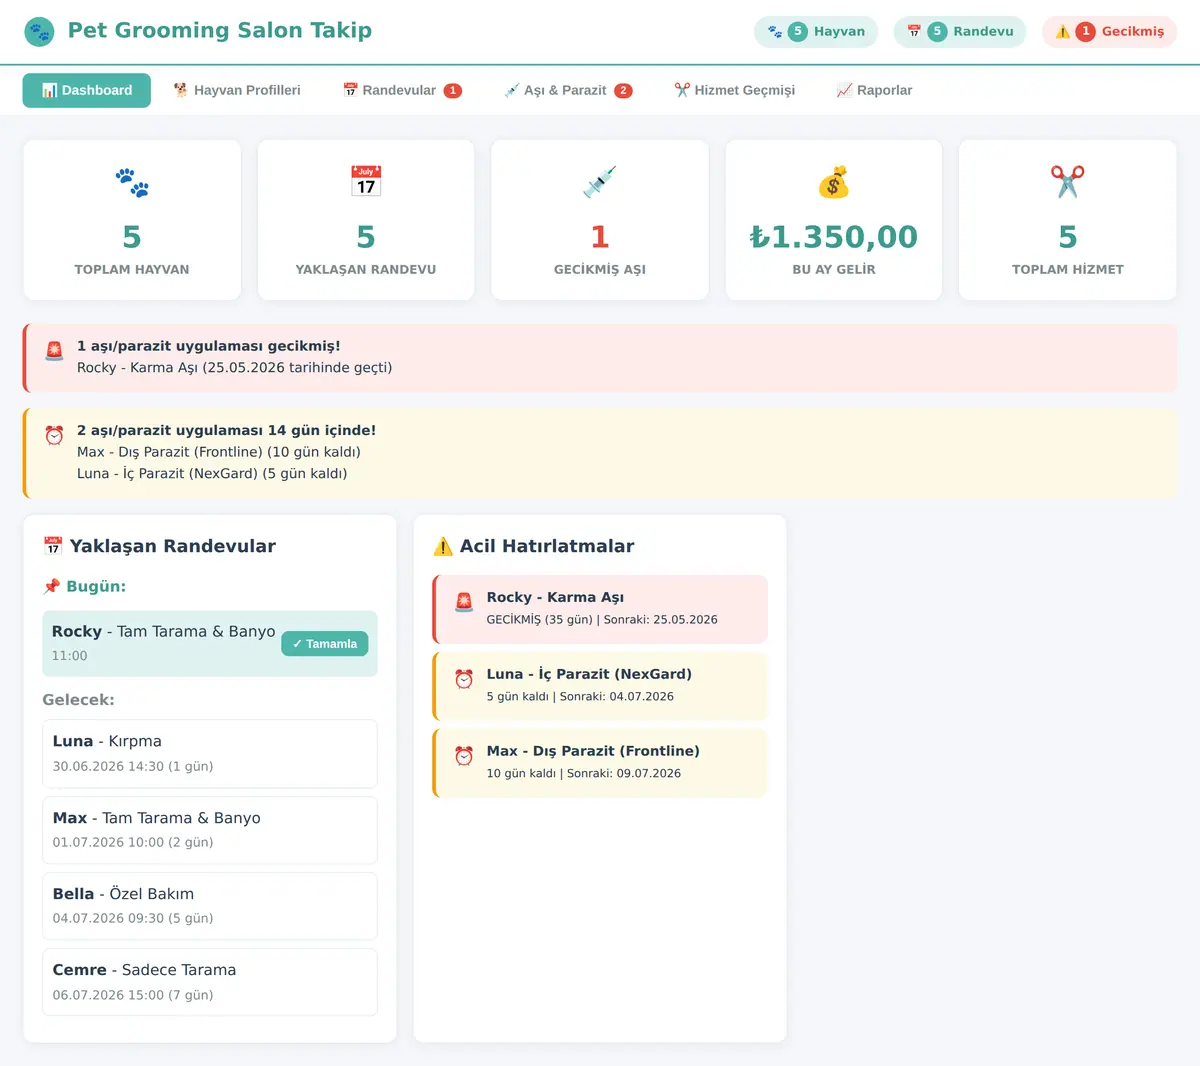
Task: Click the calendar icon in the Randevu header badge
Action: 914,32
